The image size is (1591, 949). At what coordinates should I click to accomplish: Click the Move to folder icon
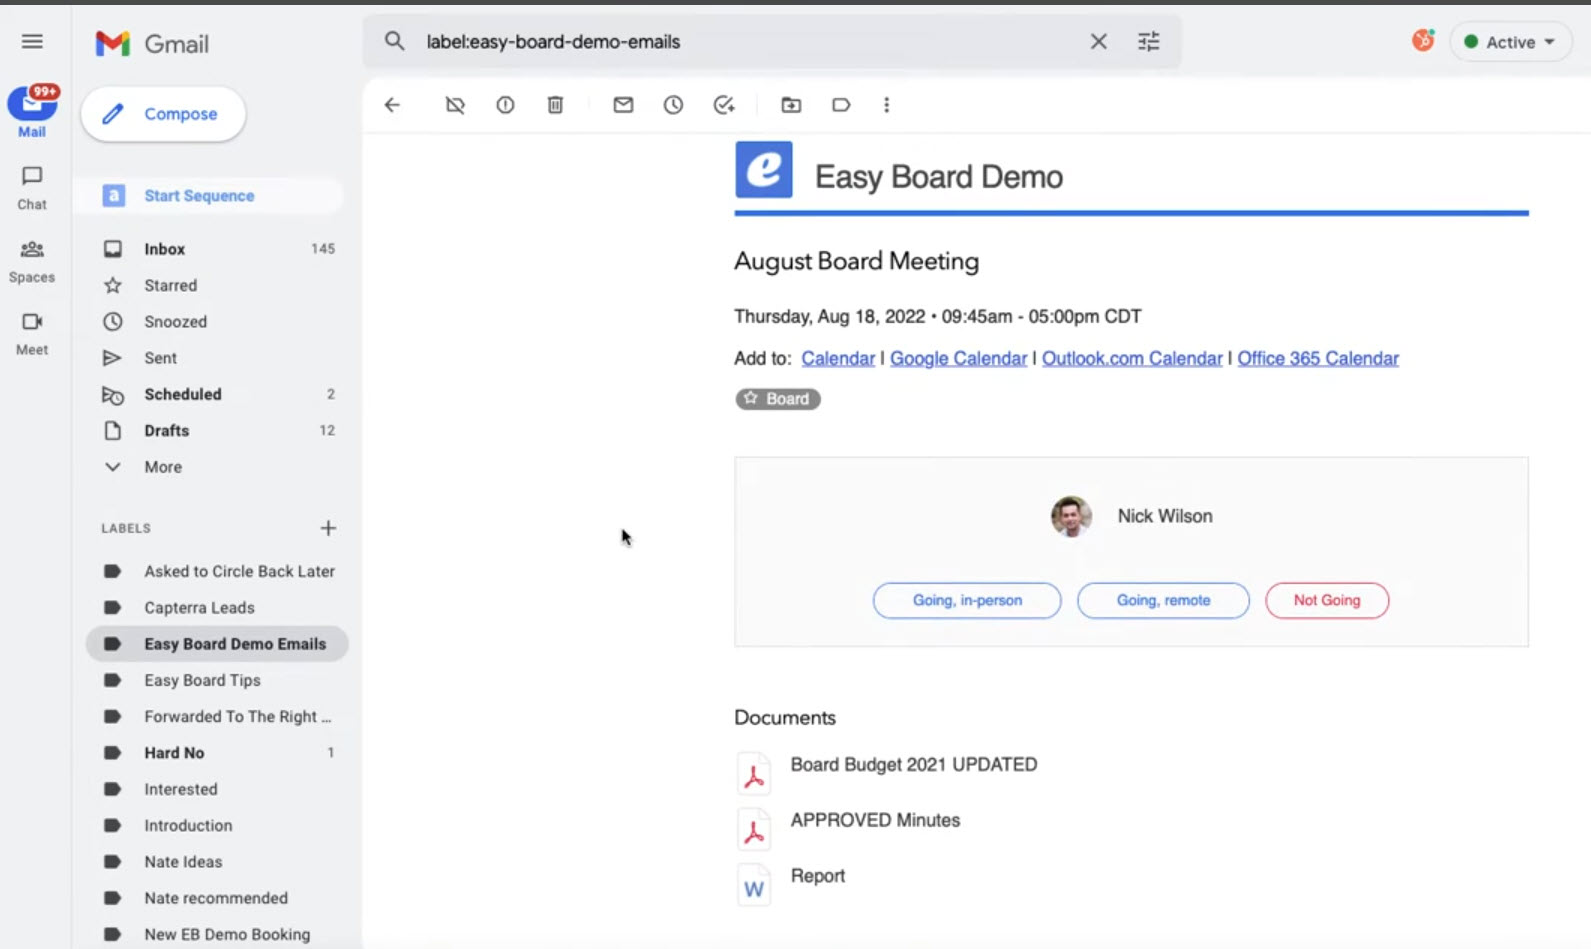[791, 105]
